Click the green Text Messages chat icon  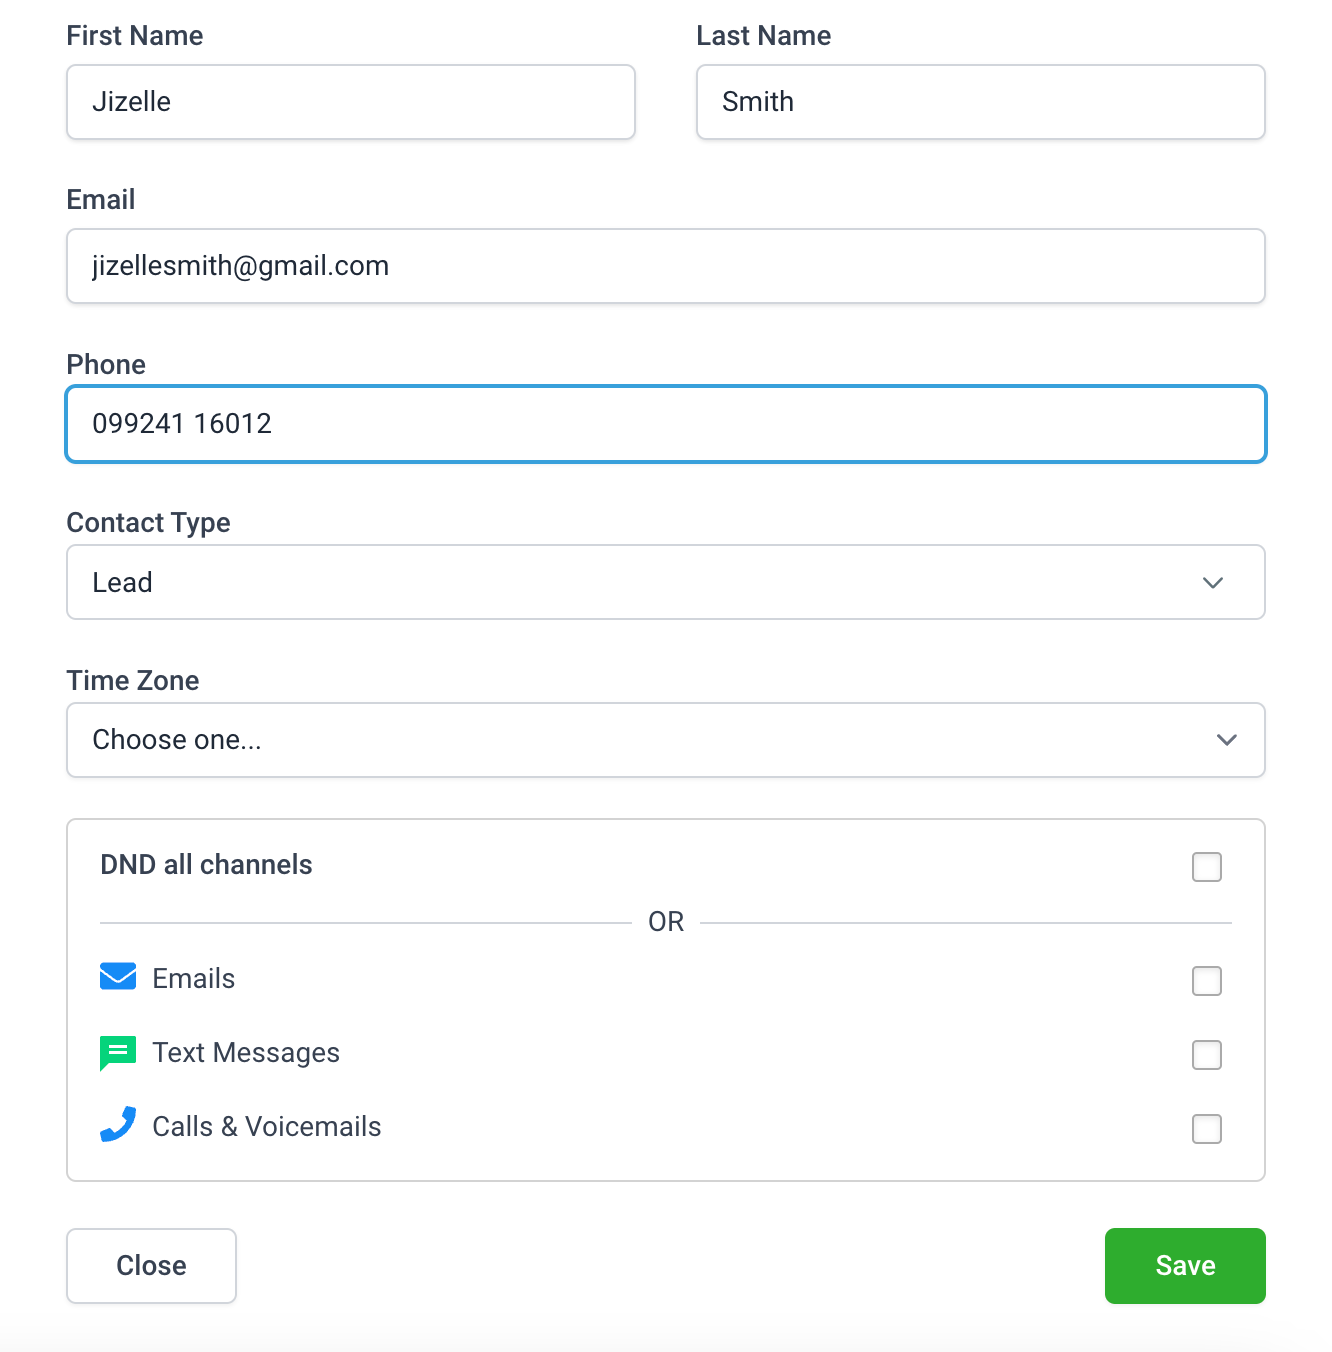(x=118, y=1052)
